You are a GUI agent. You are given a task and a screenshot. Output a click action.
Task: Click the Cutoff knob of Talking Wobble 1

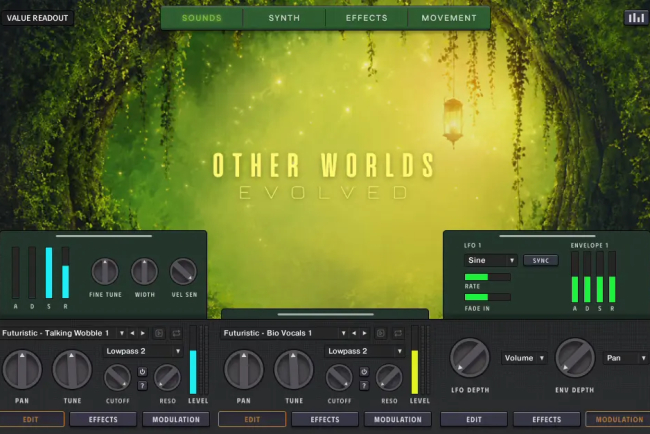pos(117,378)
